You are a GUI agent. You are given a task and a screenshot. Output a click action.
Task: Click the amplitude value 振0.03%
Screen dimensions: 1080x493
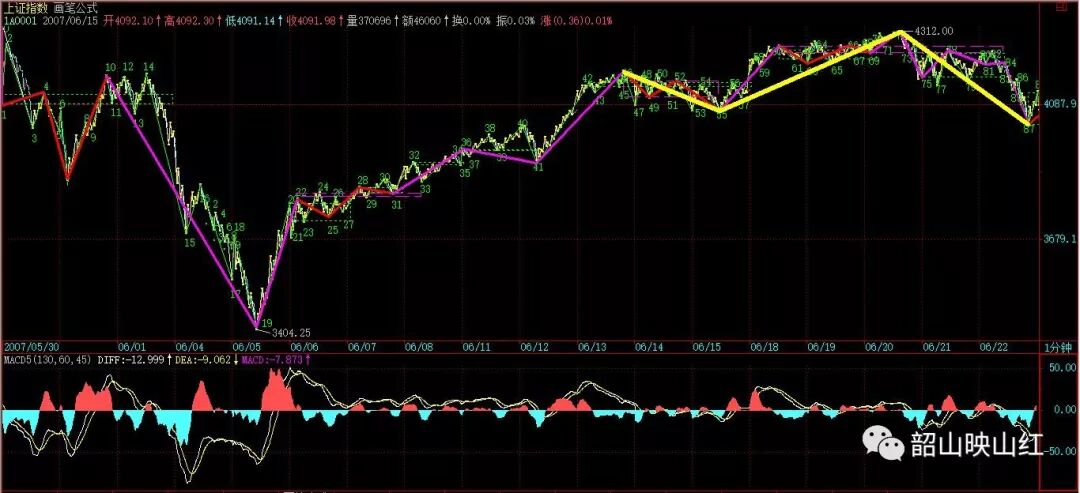(x=515, y=21)
